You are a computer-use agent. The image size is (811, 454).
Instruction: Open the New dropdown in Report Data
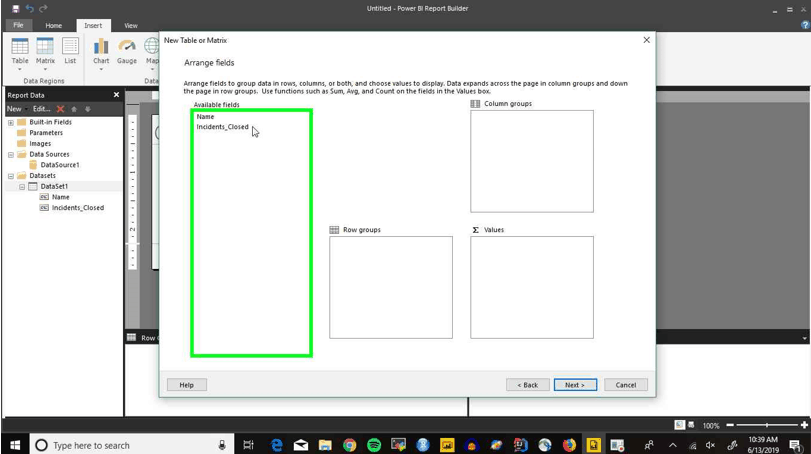pyautogui.click(x=16, y=109)
